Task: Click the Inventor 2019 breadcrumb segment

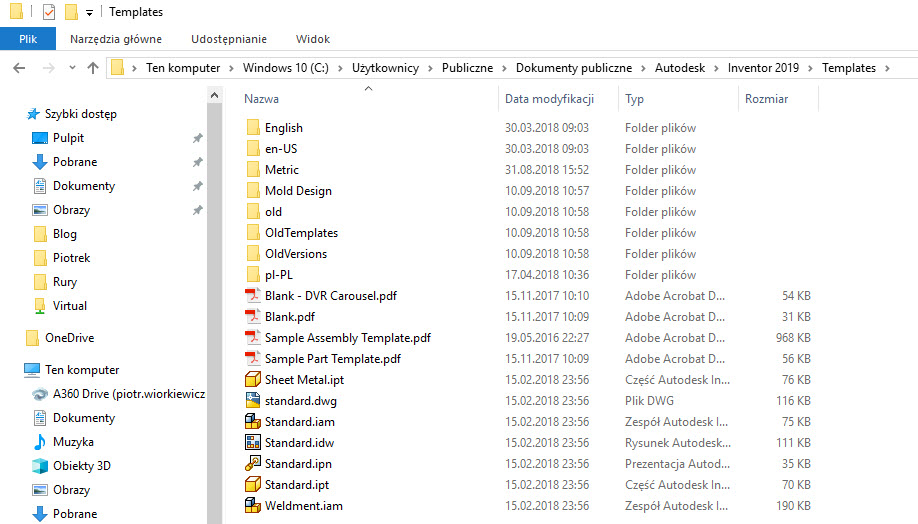Action: [764, 68]
